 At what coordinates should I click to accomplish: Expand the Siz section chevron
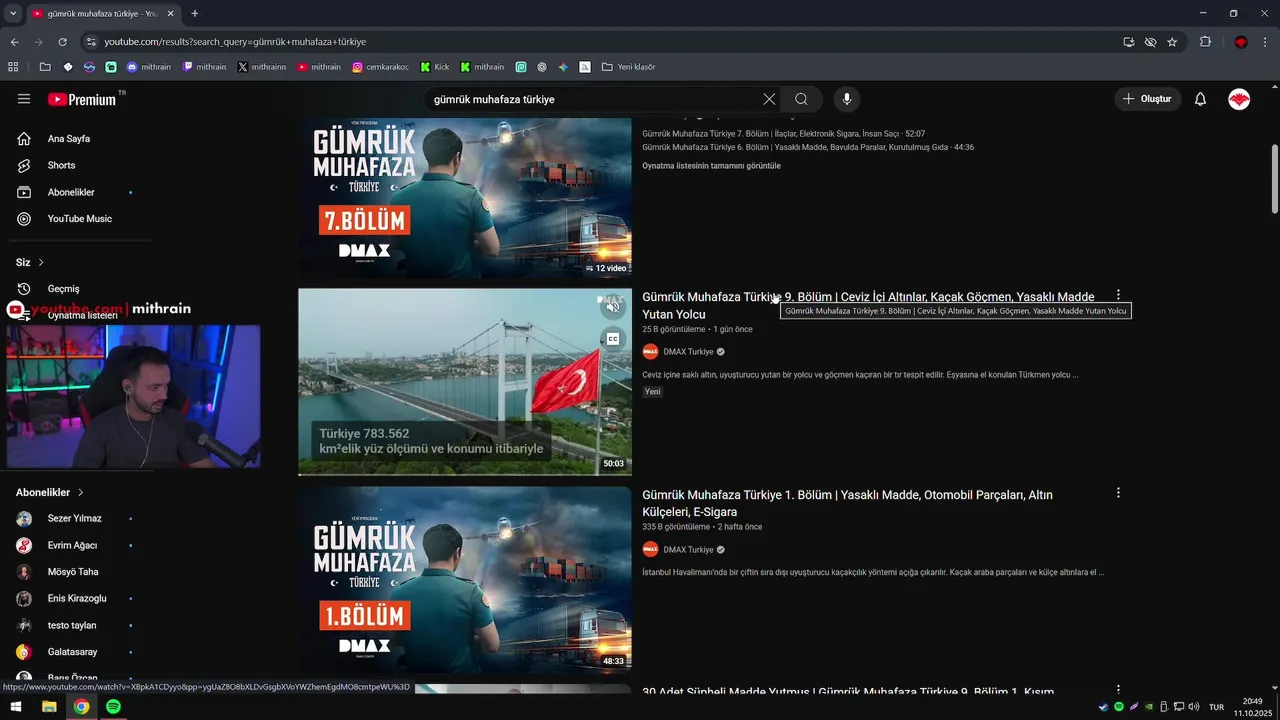coord(41,262)
